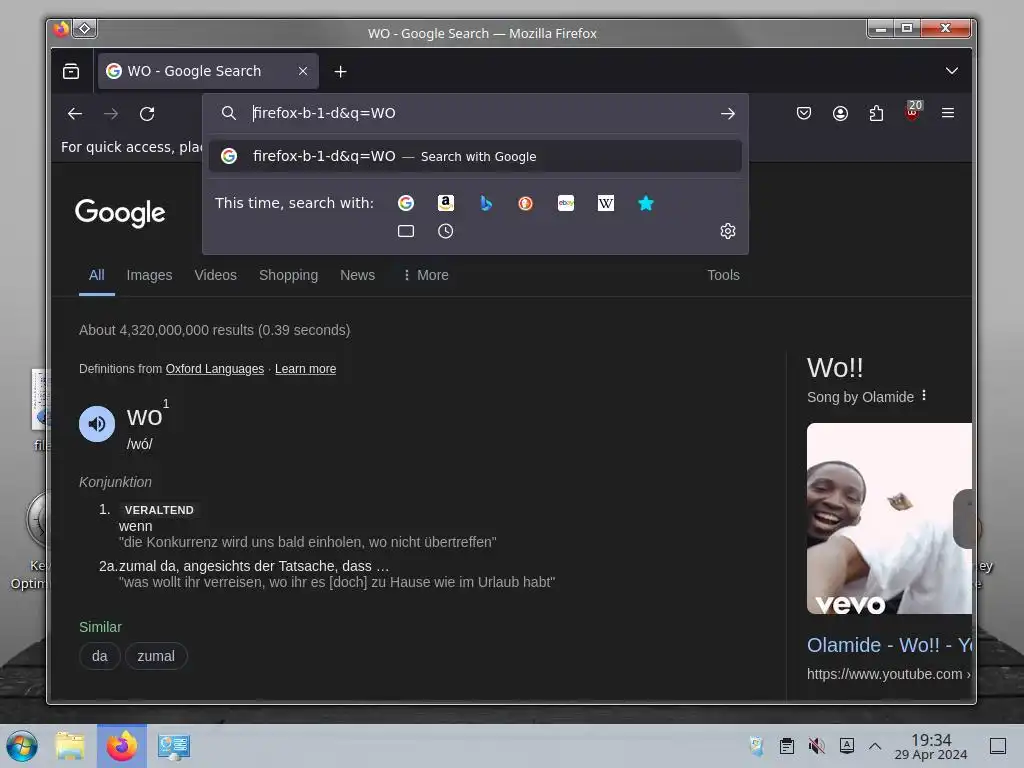List all tabs with the chevron

tap(952, 71)
